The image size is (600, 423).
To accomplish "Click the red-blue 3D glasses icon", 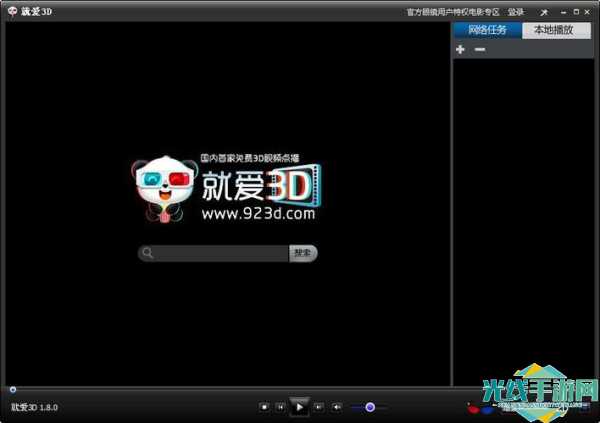I will (x=480, y=409).
